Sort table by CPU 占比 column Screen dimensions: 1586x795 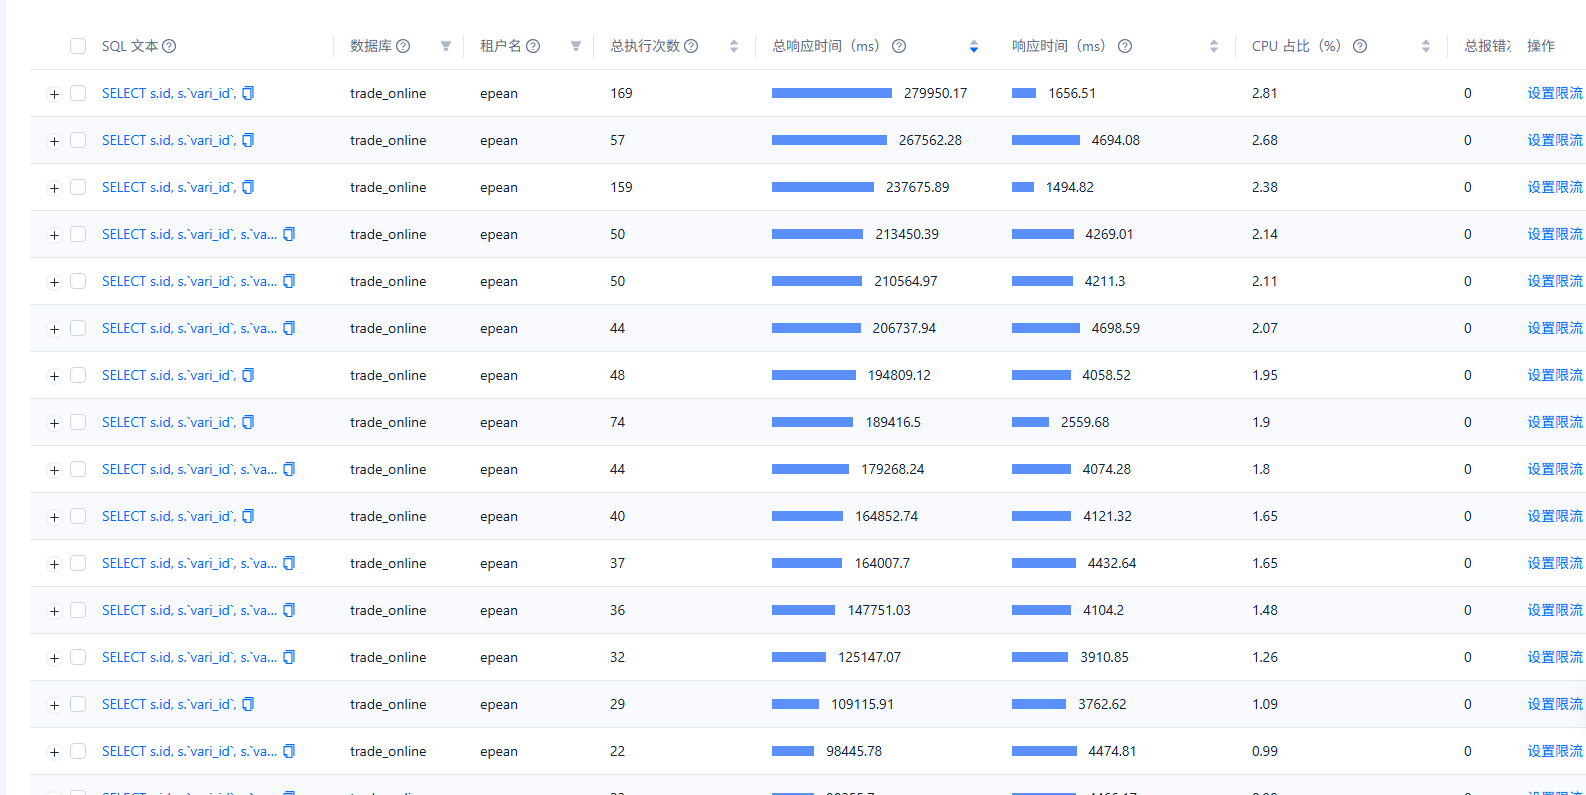tap(1426, 46)
